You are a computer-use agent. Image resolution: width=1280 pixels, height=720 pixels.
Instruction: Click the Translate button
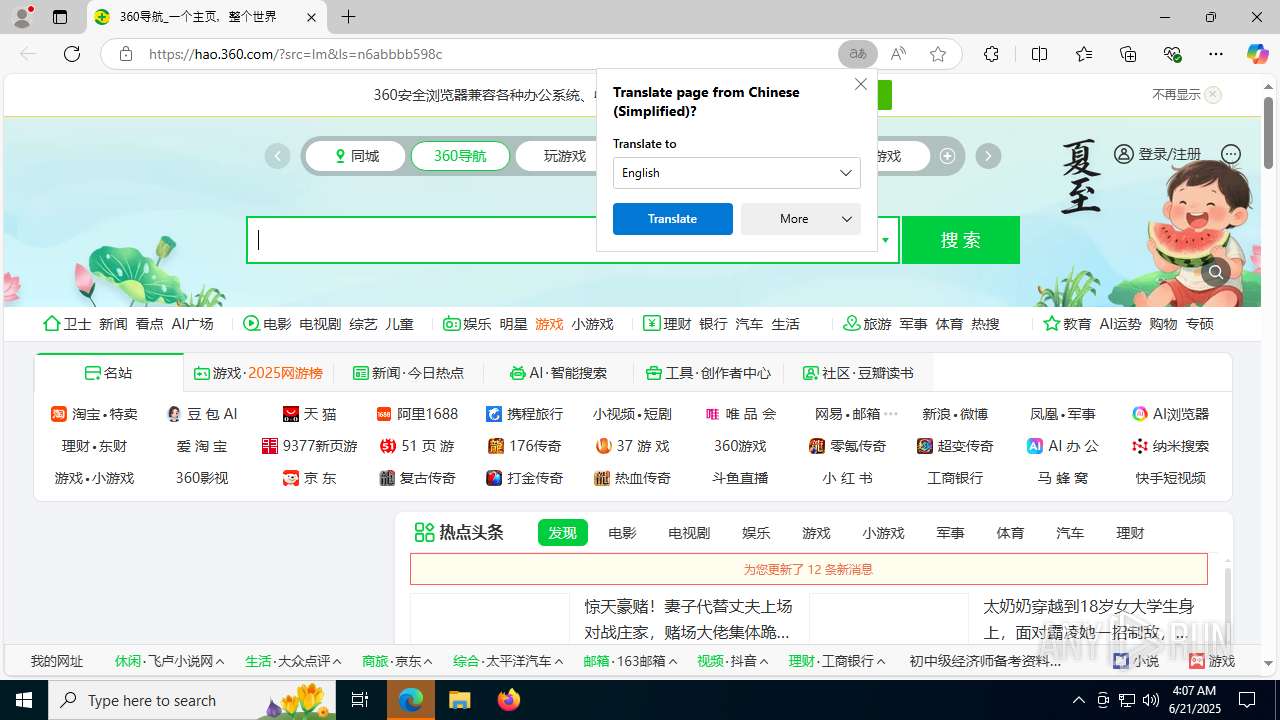point(673,219)
